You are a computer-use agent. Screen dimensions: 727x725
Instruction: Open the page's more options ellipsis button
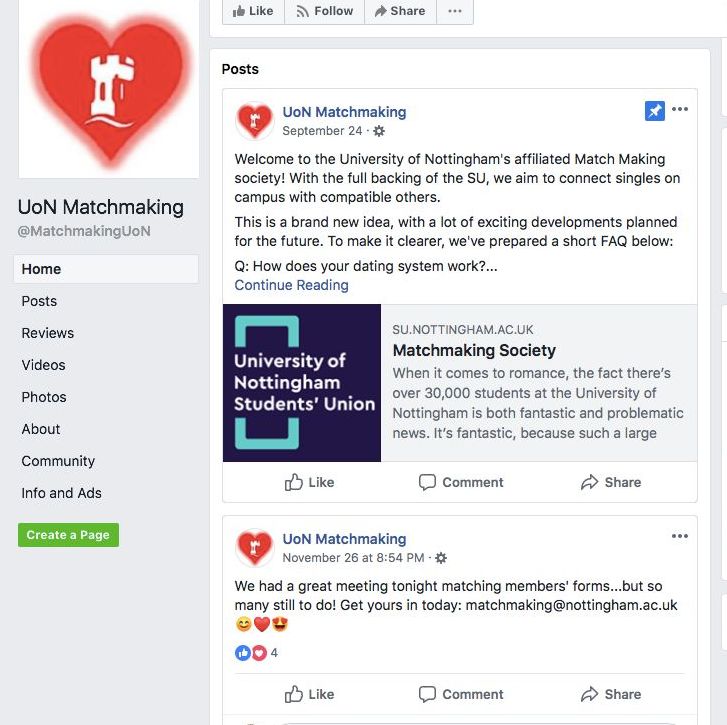click(455, 11)
